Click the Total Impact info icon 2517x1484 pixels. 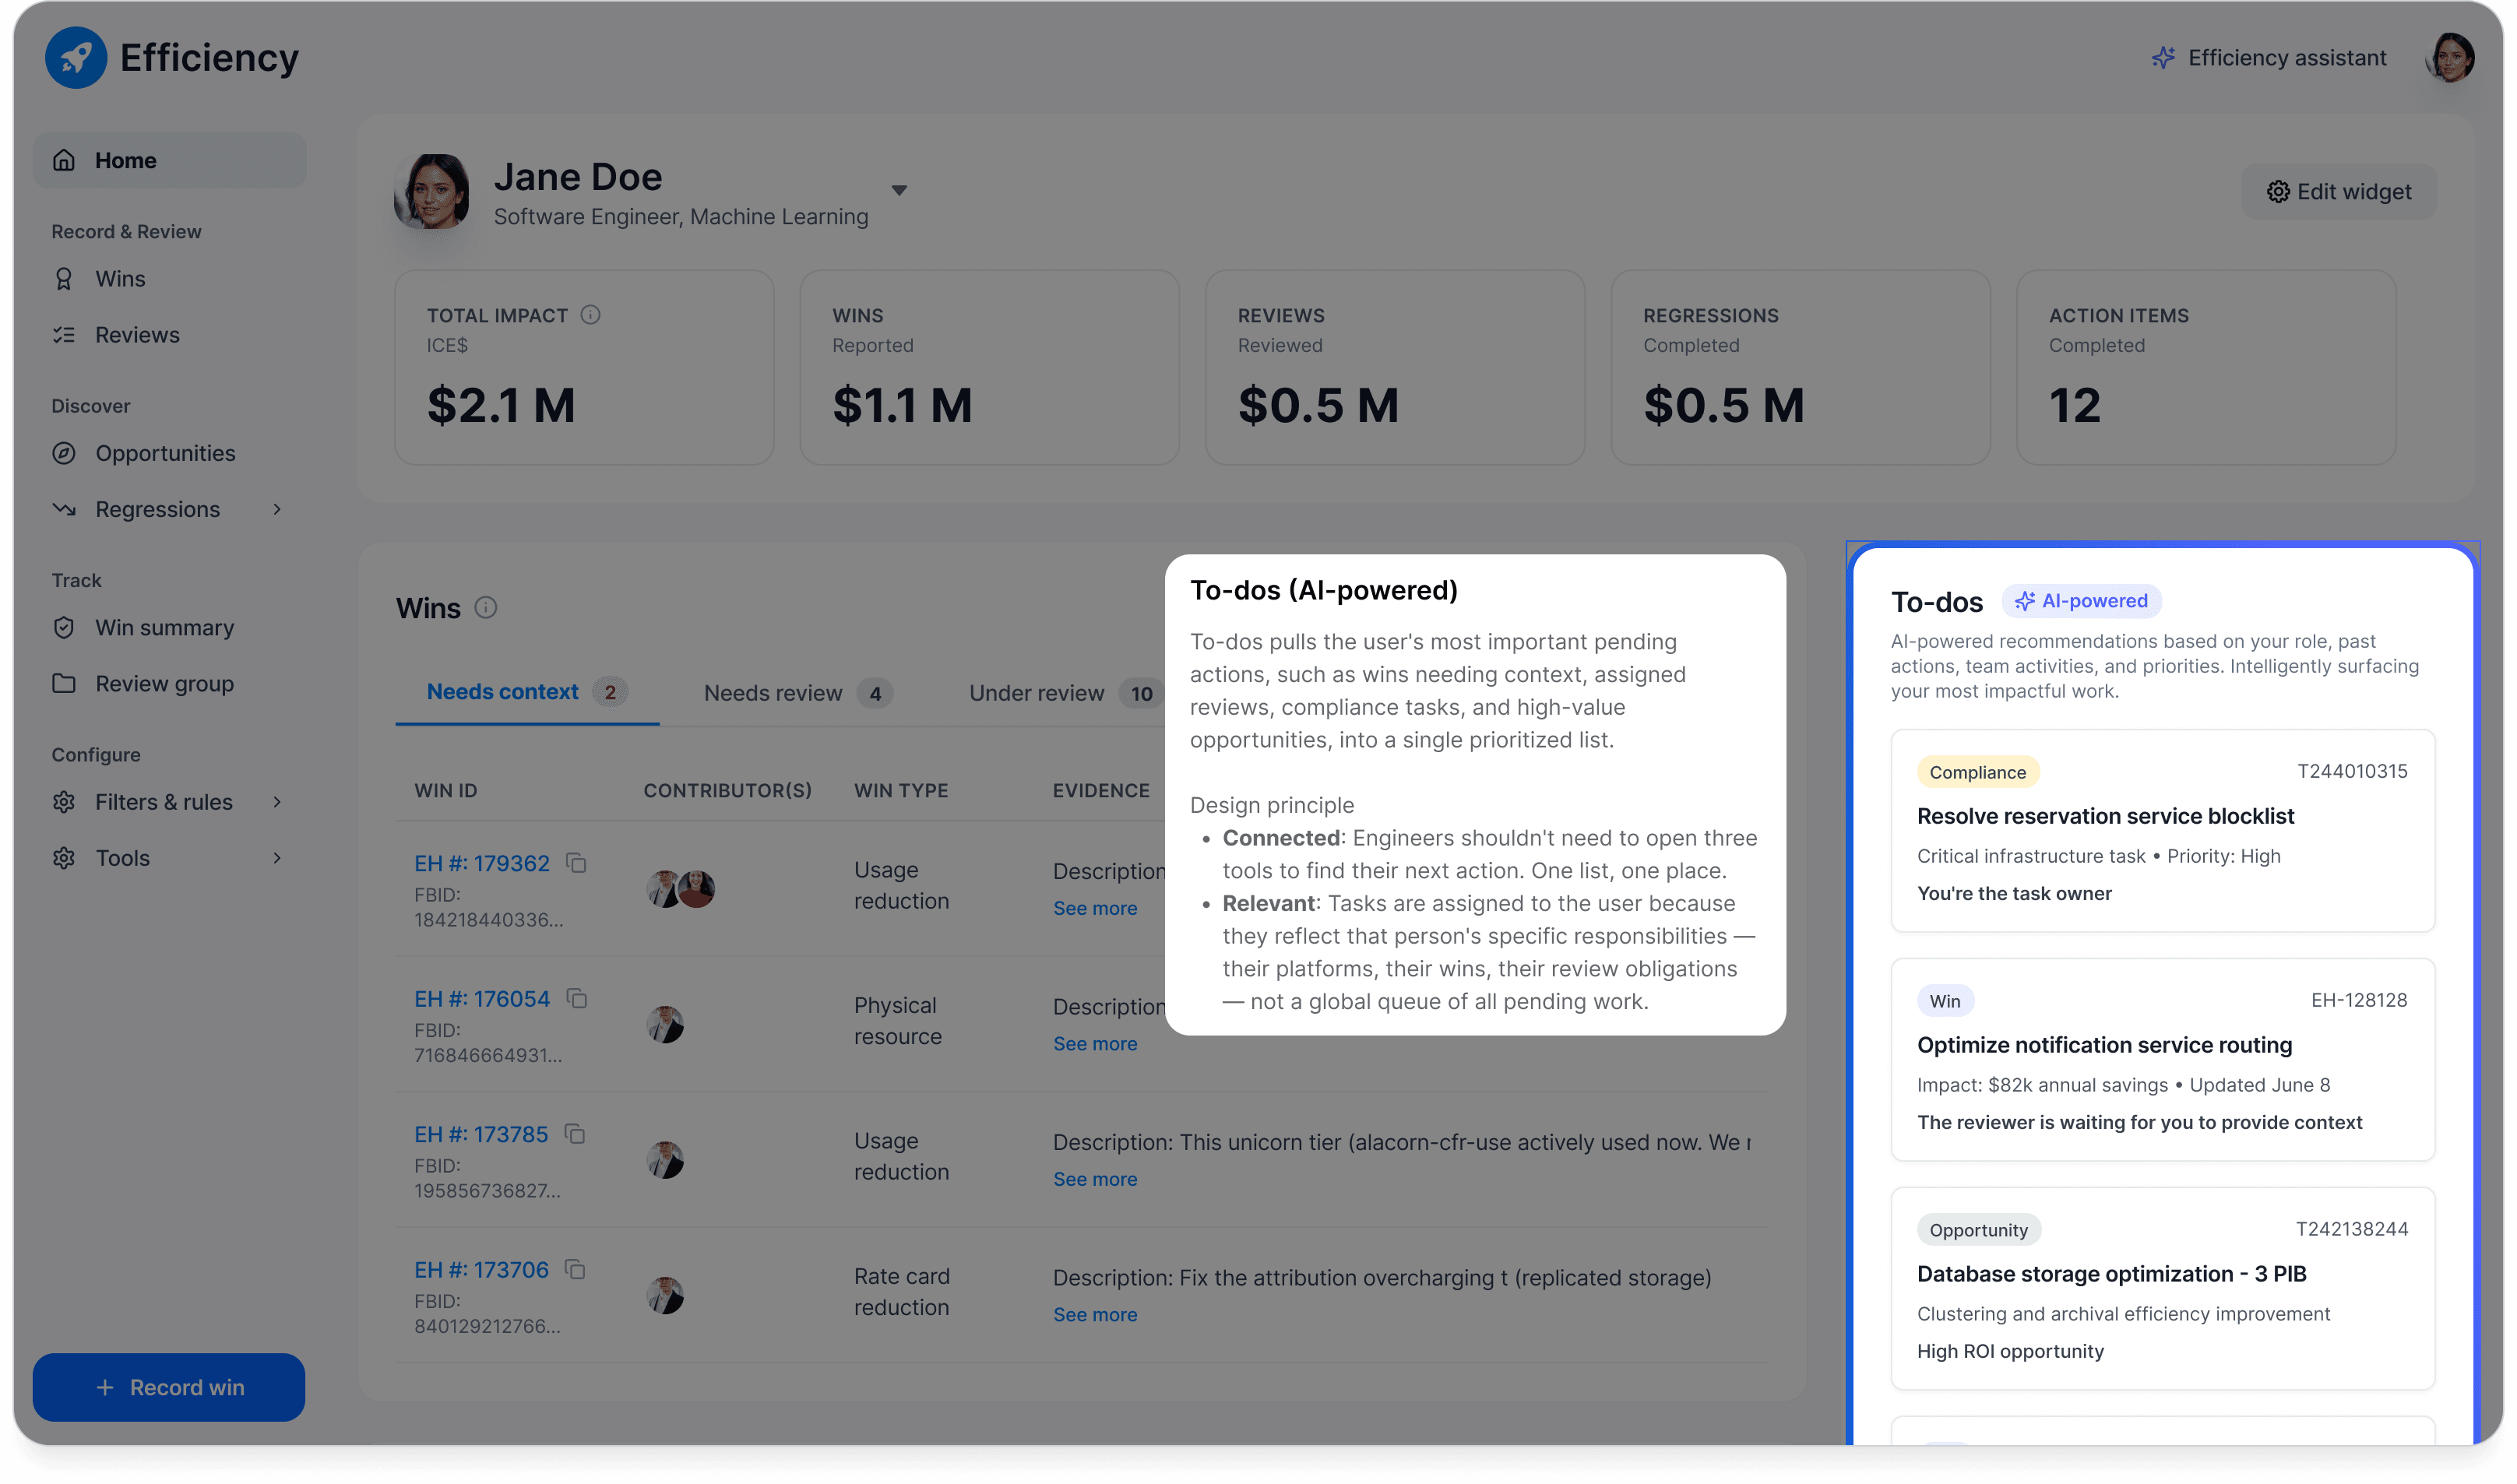tap(590, 315)
